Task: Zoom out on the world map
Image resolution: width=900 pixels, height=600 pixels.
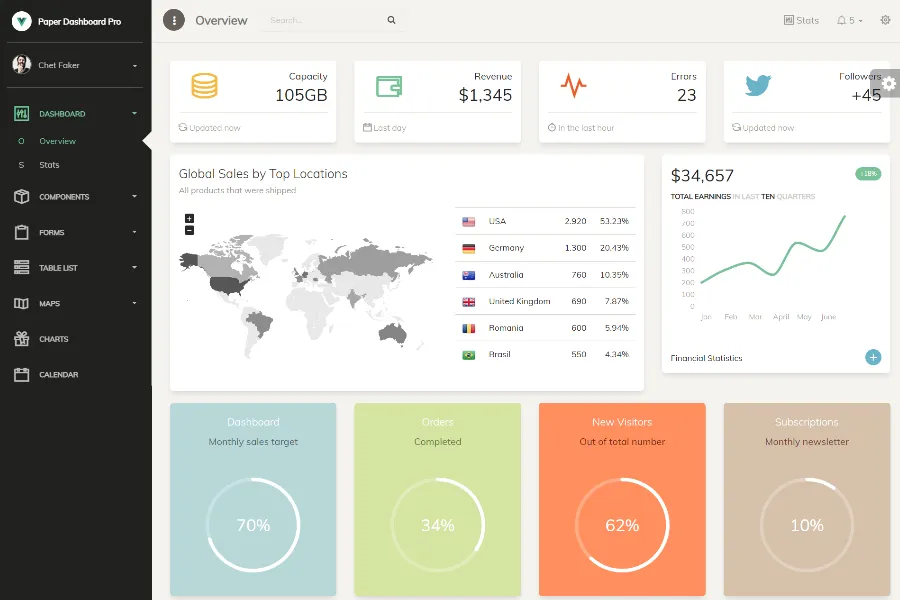Action: (190, 231)
